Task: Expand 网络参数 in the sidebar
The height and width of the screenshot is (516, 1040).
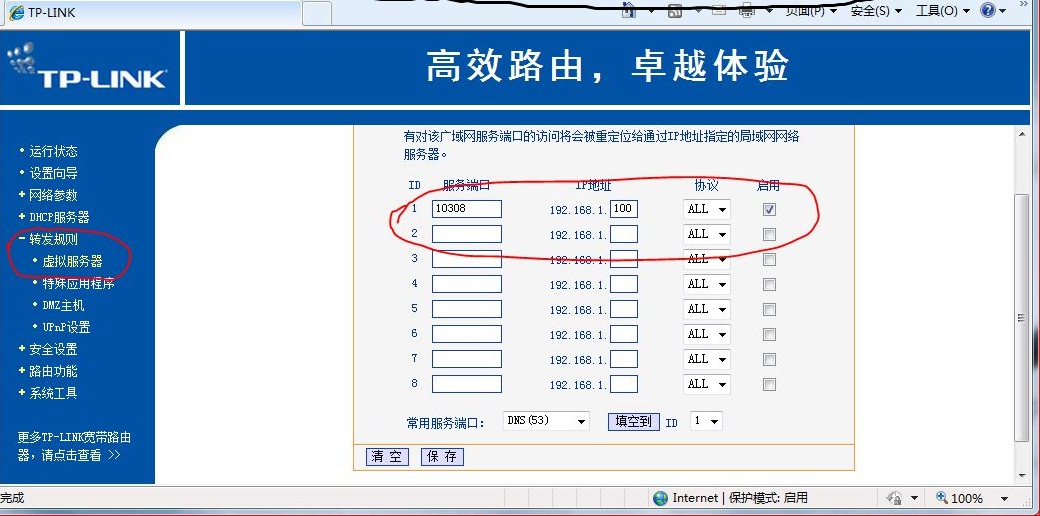Action: point(53,195)
